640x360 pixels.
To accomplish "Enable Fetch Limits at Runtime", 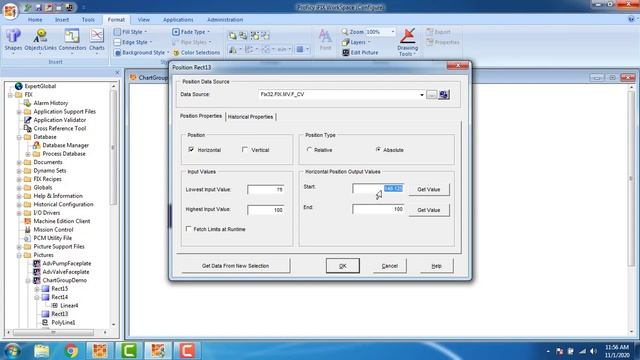I will [189, 229].
